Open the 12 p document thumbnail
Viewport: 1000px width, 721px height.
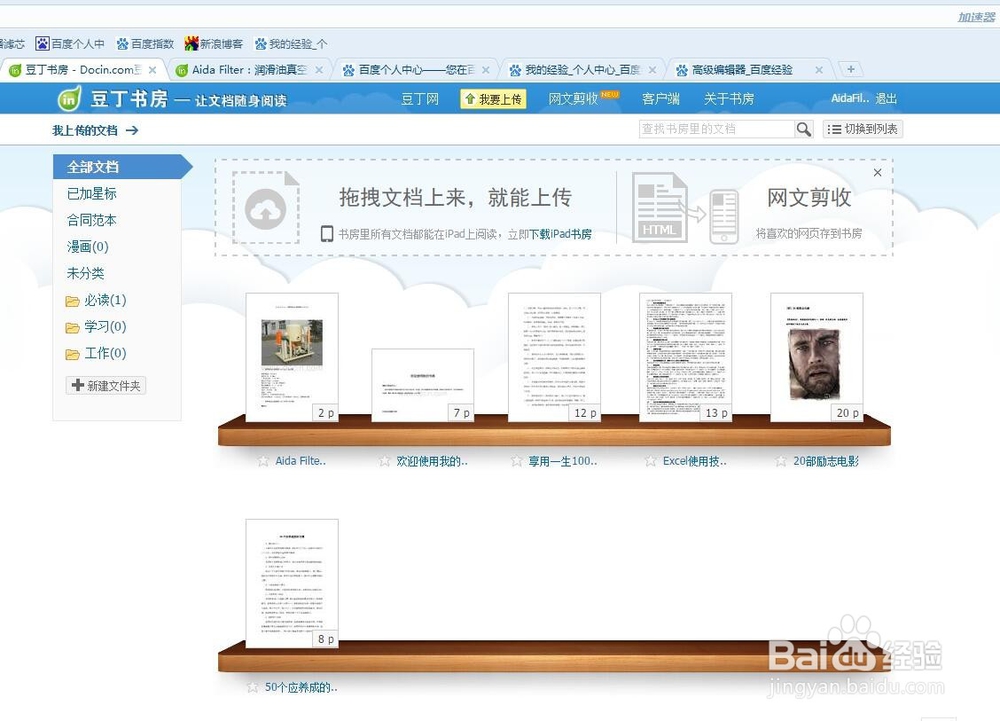[554, 357]
